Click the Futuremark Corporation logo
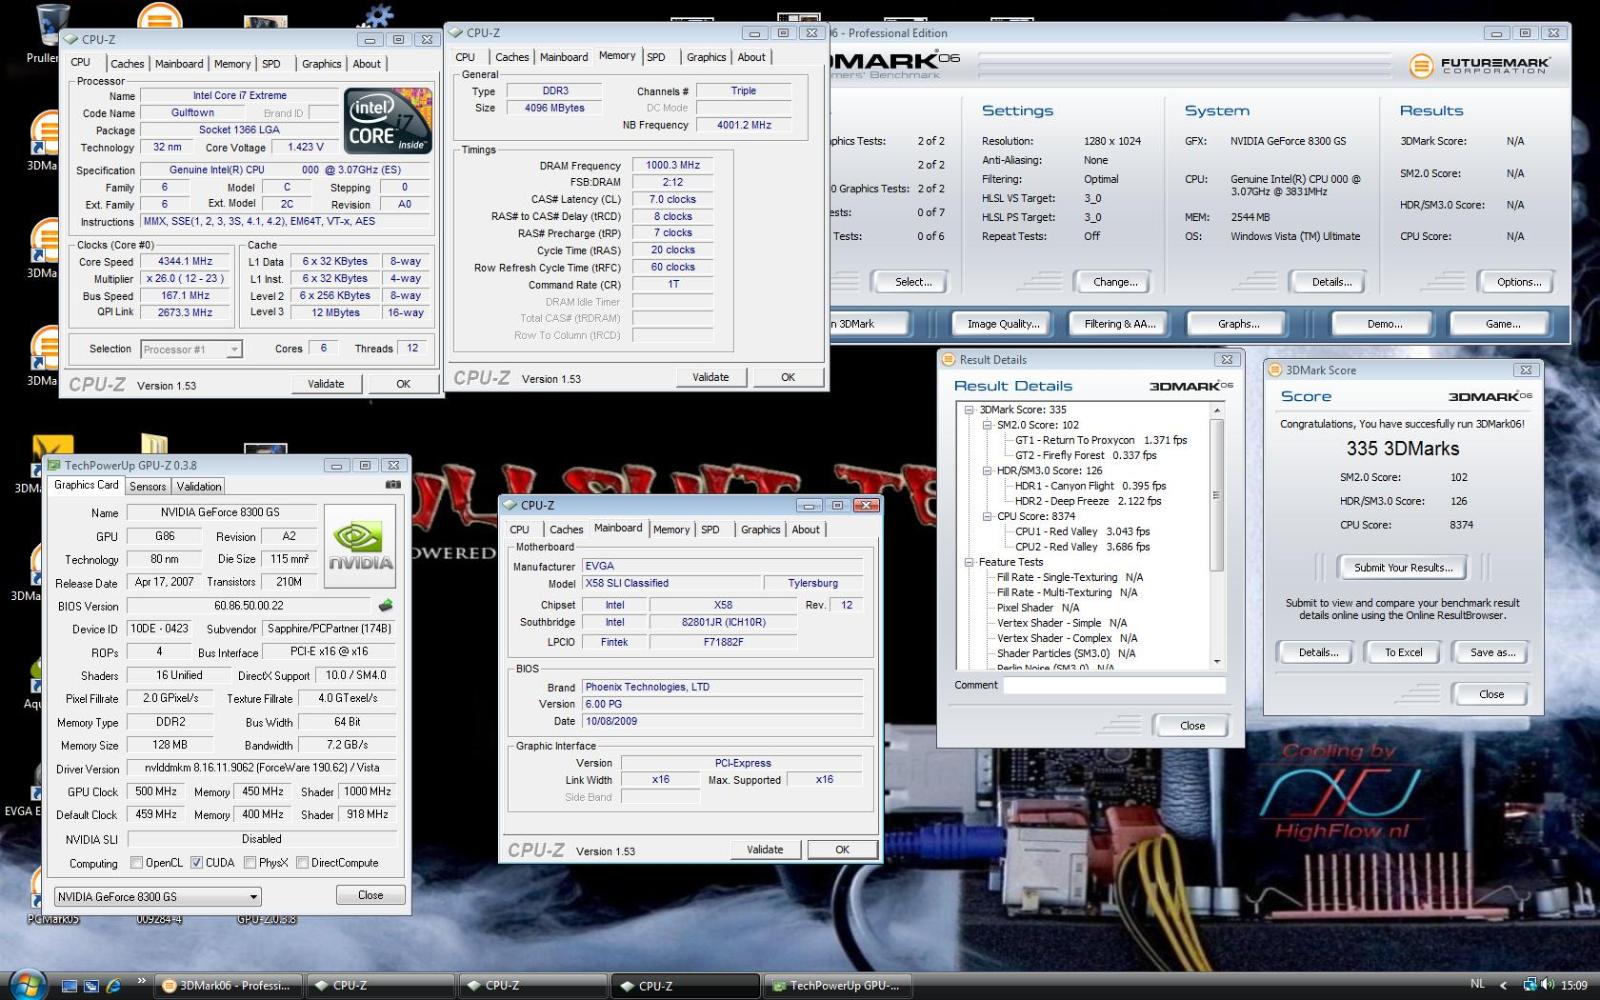 click(1479, 66)
